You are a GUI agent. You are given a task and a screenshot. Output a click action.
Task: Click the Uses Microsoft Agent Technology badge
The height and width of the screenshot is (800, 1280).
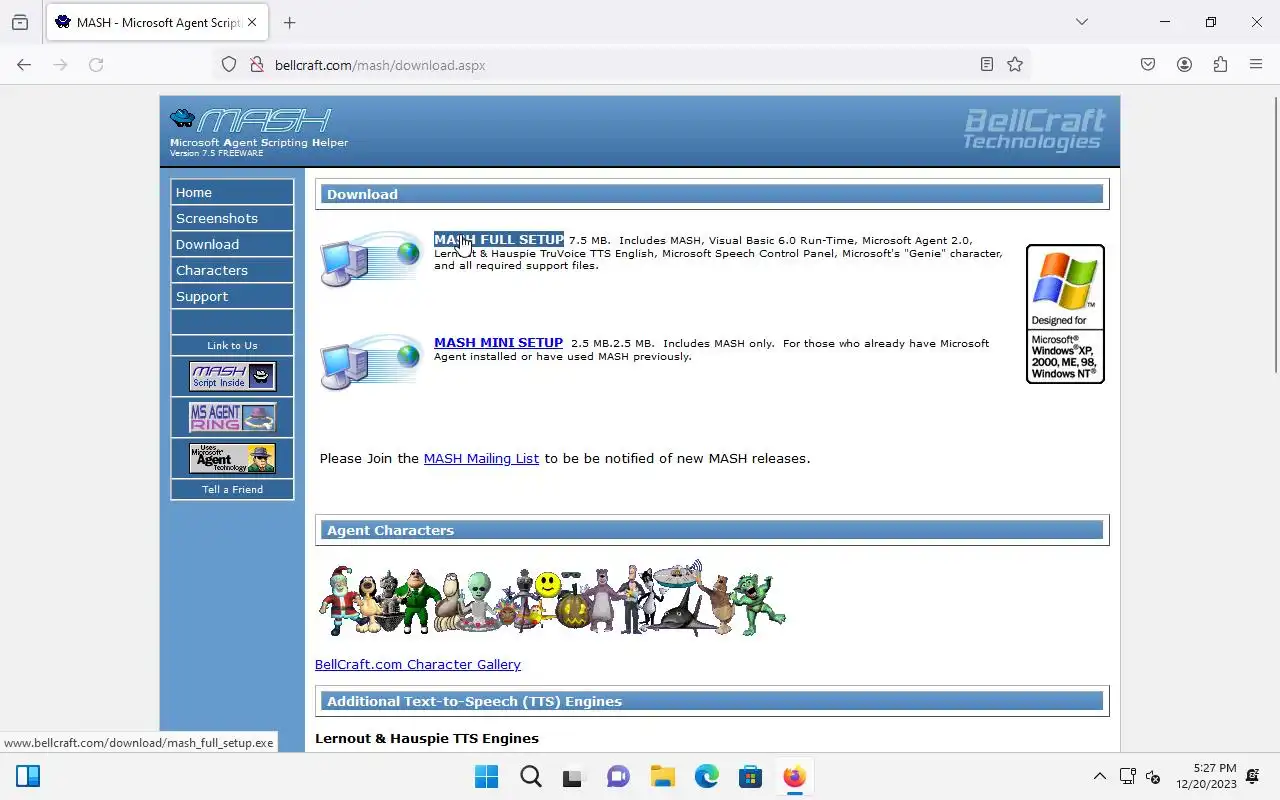tap(232, 459)
